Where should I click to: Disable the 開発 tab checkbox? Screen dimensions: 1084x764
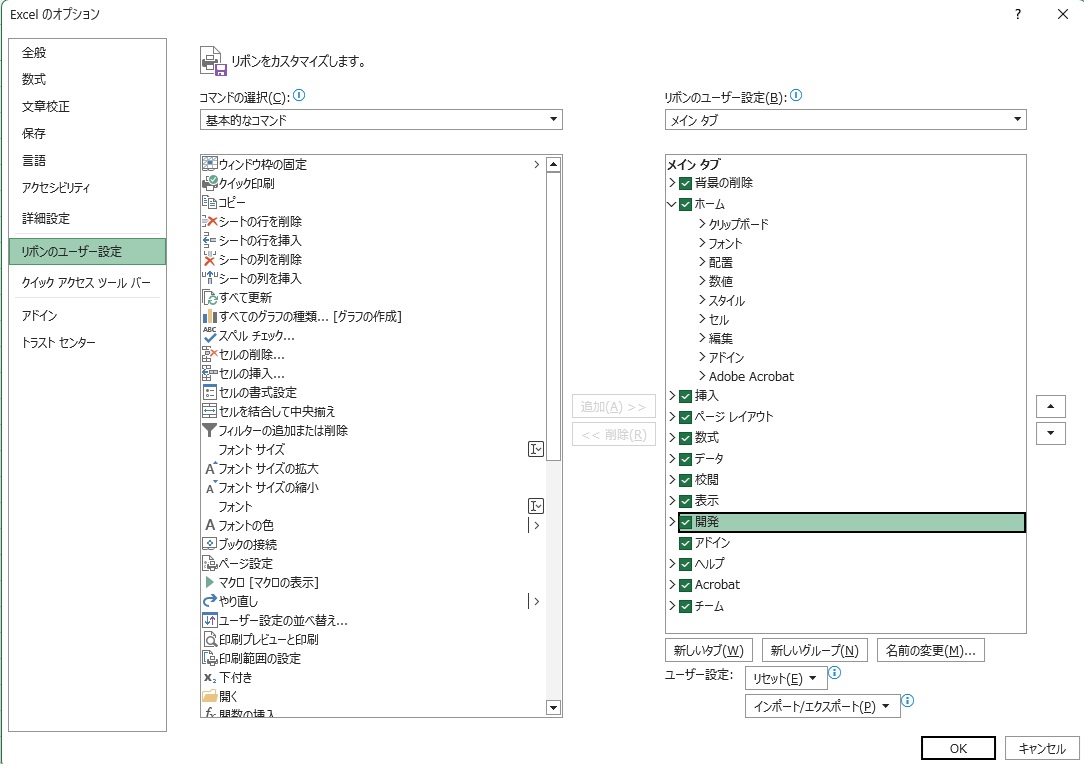(685, 523)
